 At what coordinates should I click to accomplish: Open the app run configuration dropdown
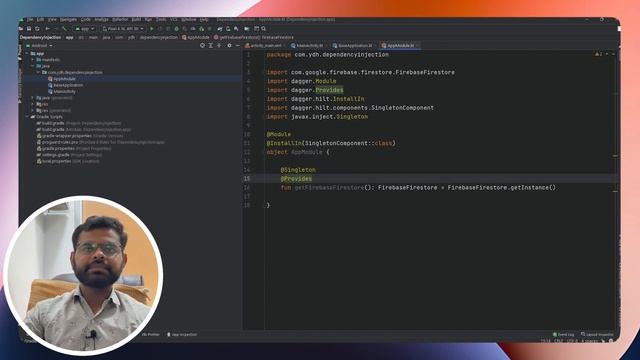point(84,29)
